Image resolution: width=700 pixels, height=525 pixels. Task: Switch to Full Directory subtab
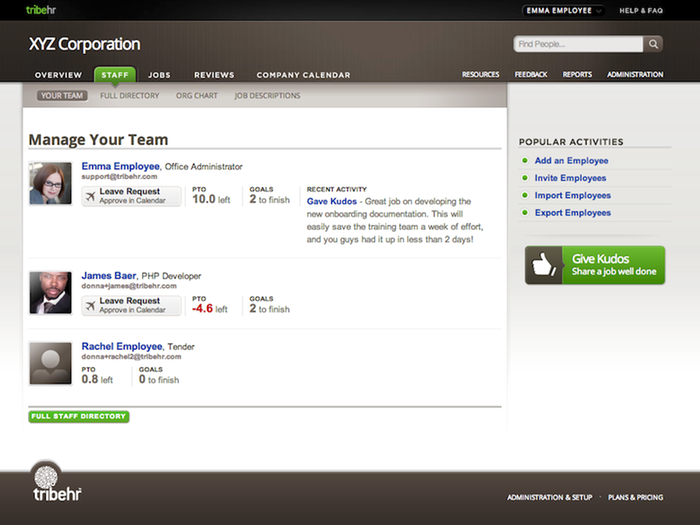[x=129, y=96]
